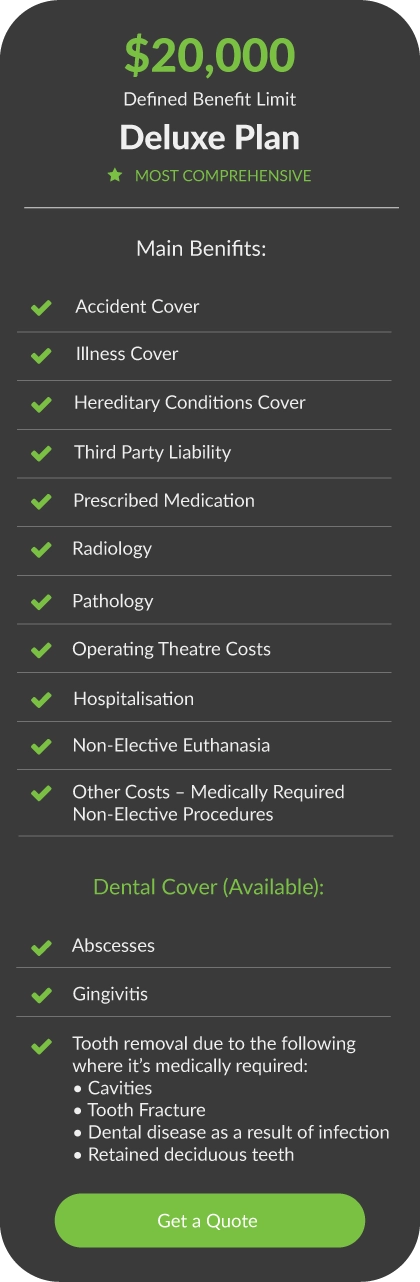This screenshot has width=420, height=1282.
Task: Click the Dental Cover (Available) heading
Action: pyautogui.click(x=208, y=888)
